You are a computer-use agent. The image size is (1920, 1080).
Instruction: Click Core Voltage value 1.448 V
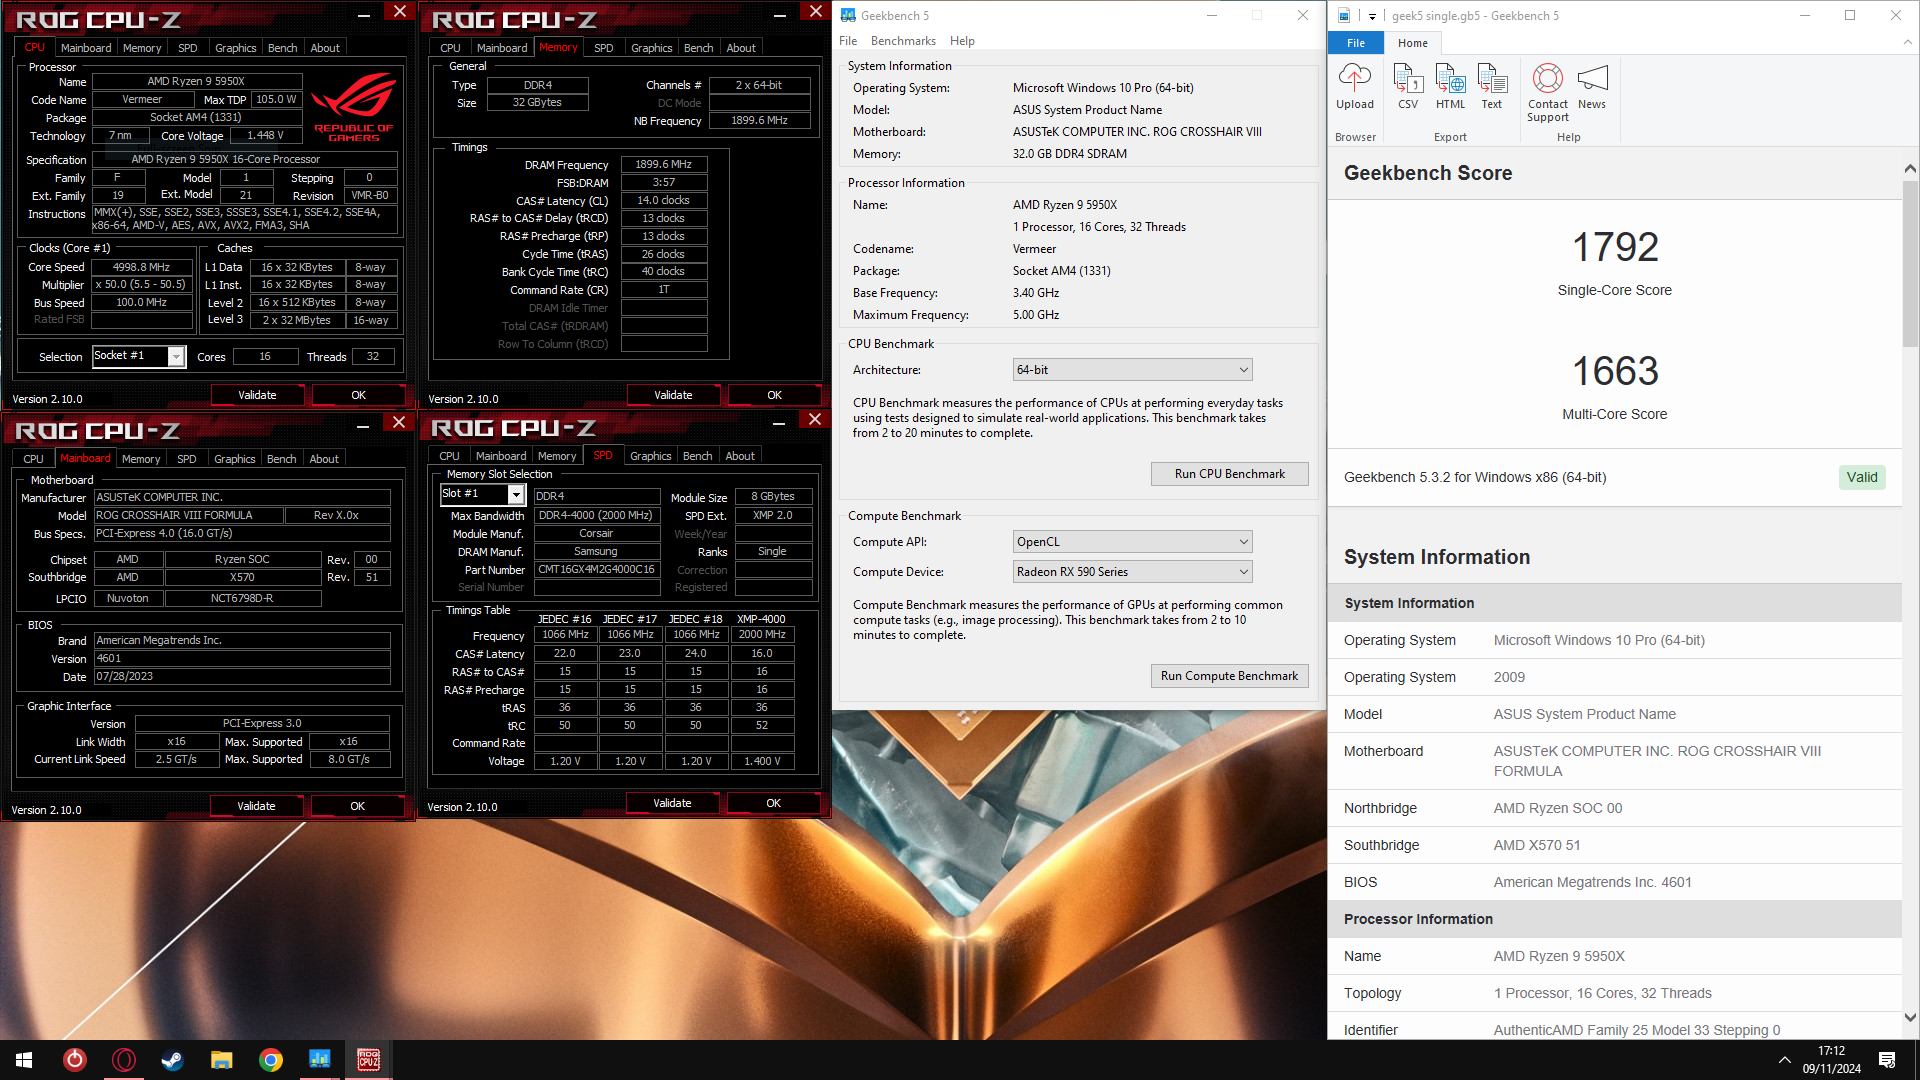(265, 135)
